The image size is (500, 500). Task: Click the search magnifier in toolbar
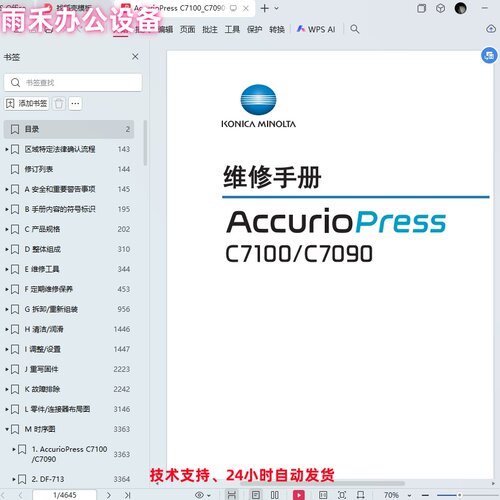(x=355, y=29)
